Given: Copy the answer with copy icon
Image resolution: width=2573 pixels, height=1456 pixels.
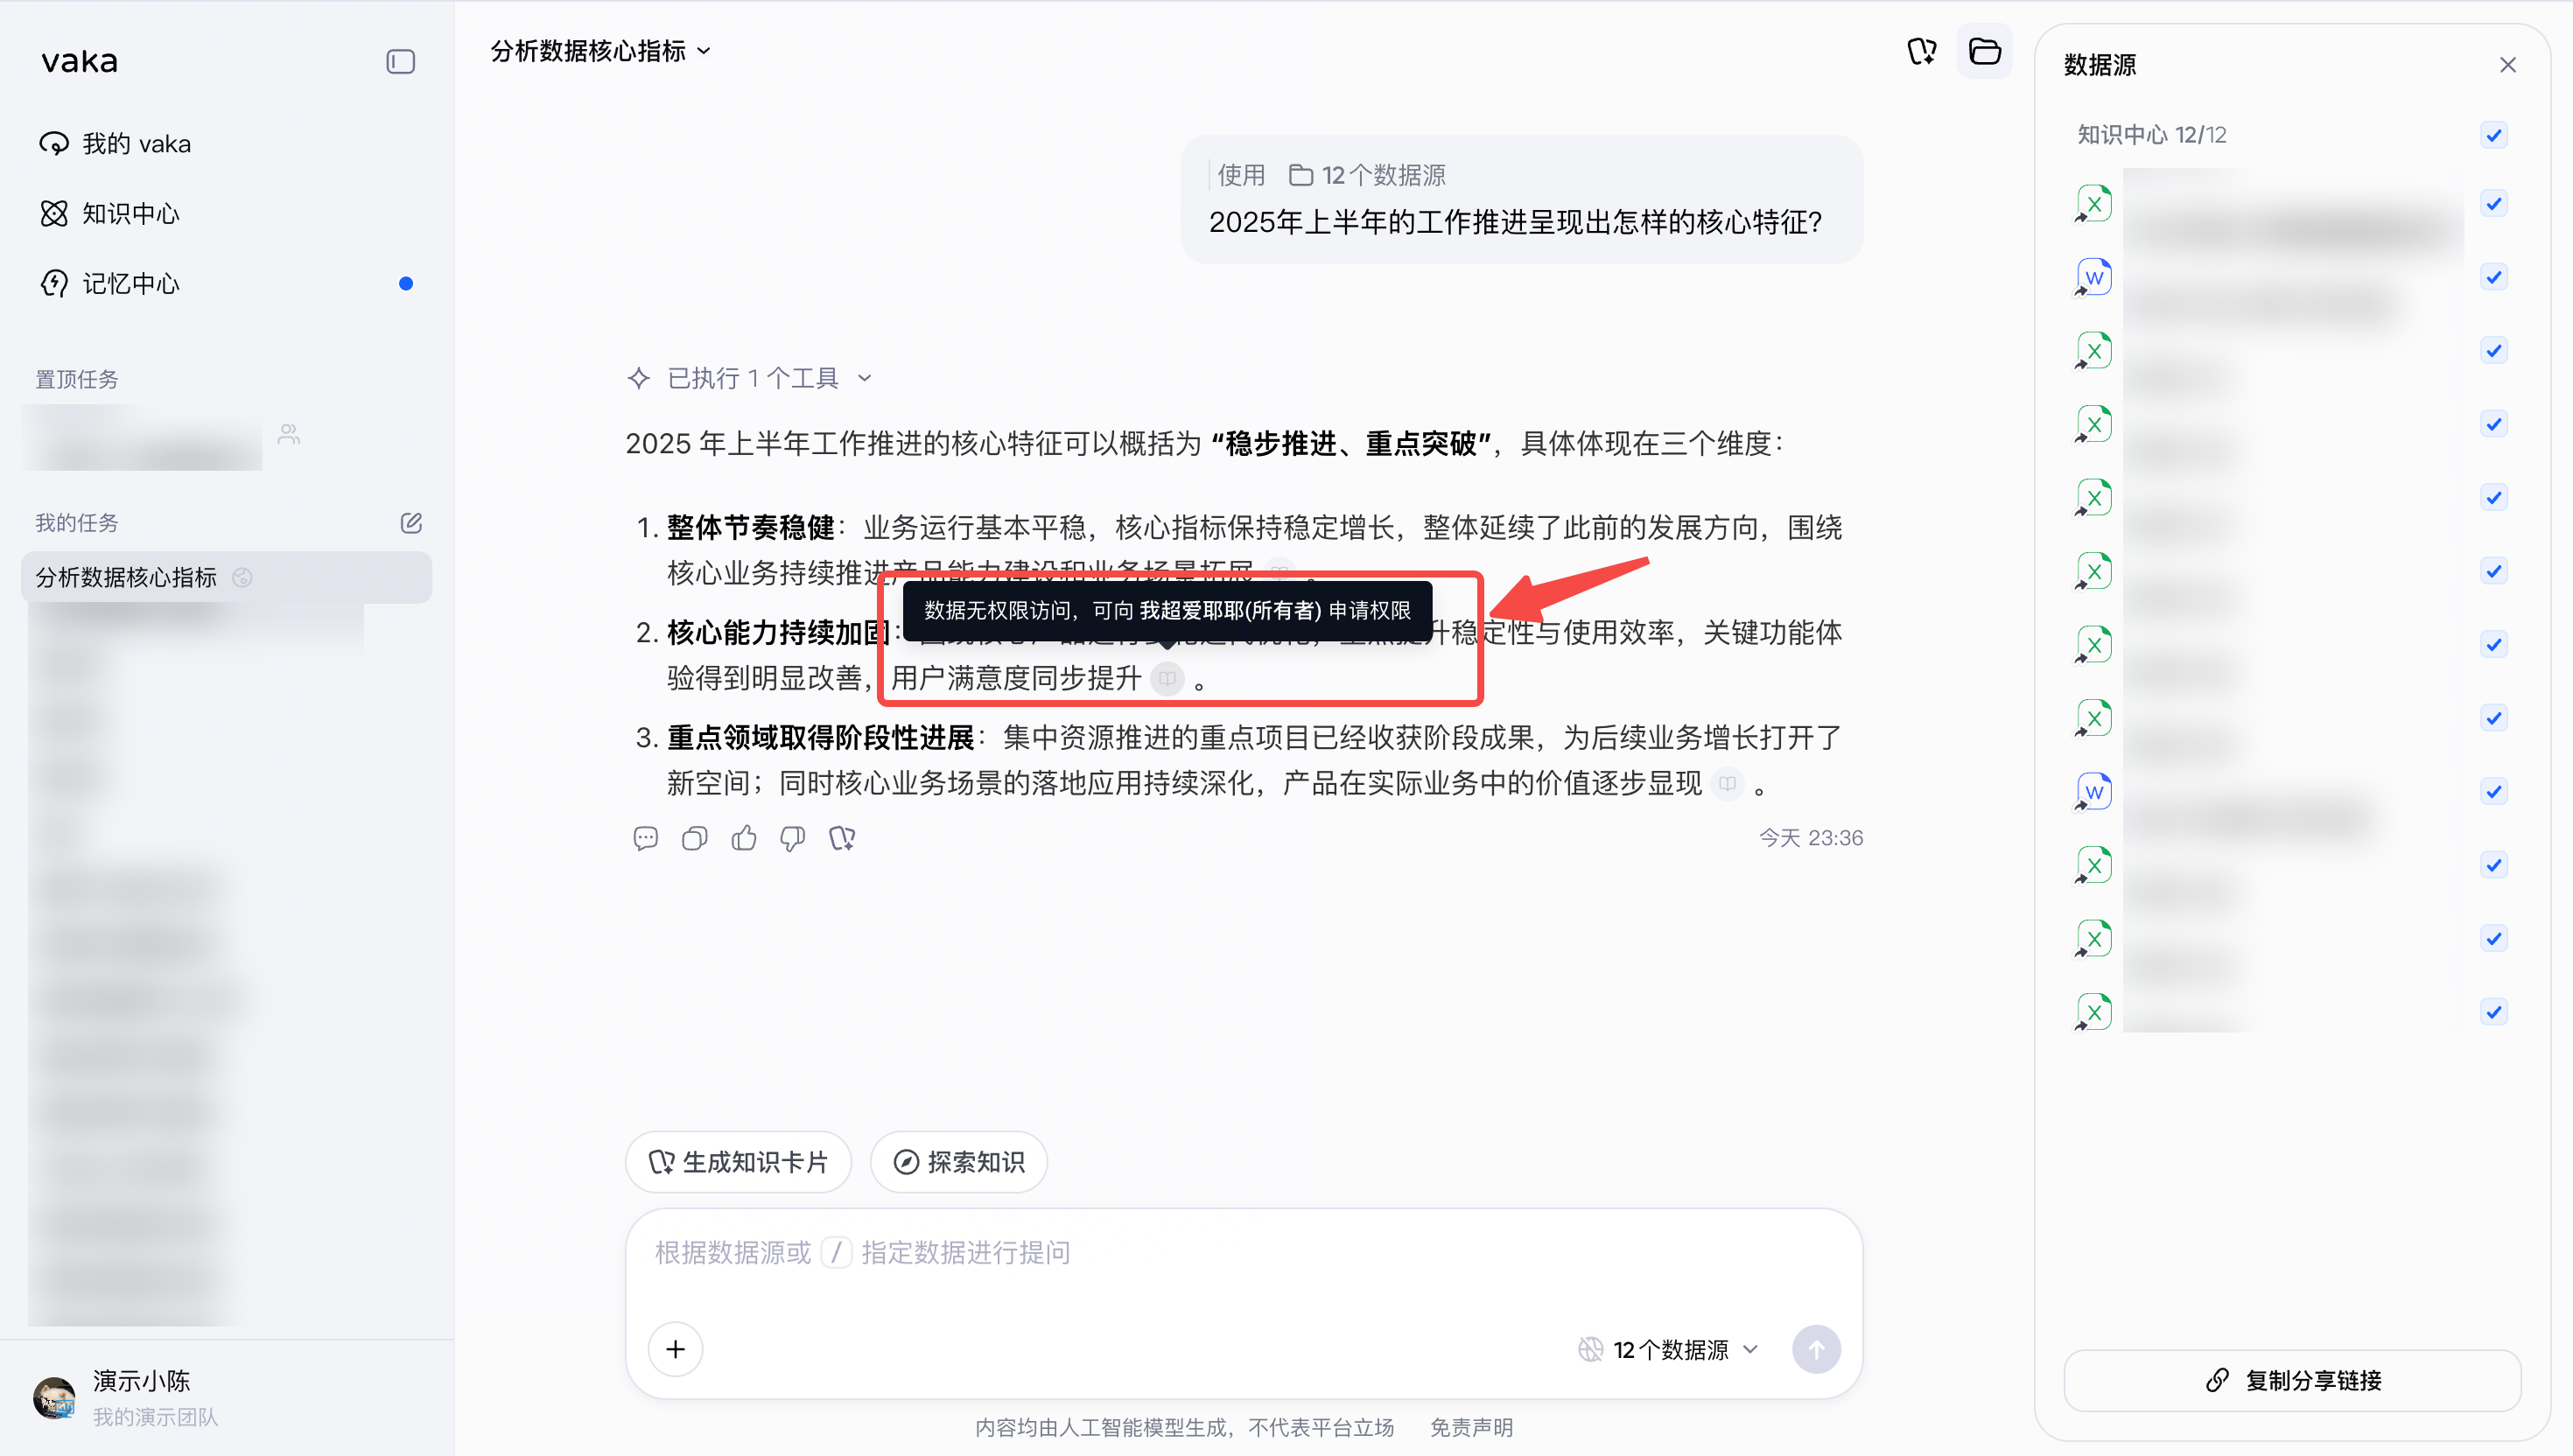Looking at the screenshot, I should click(x=695, y=838).
